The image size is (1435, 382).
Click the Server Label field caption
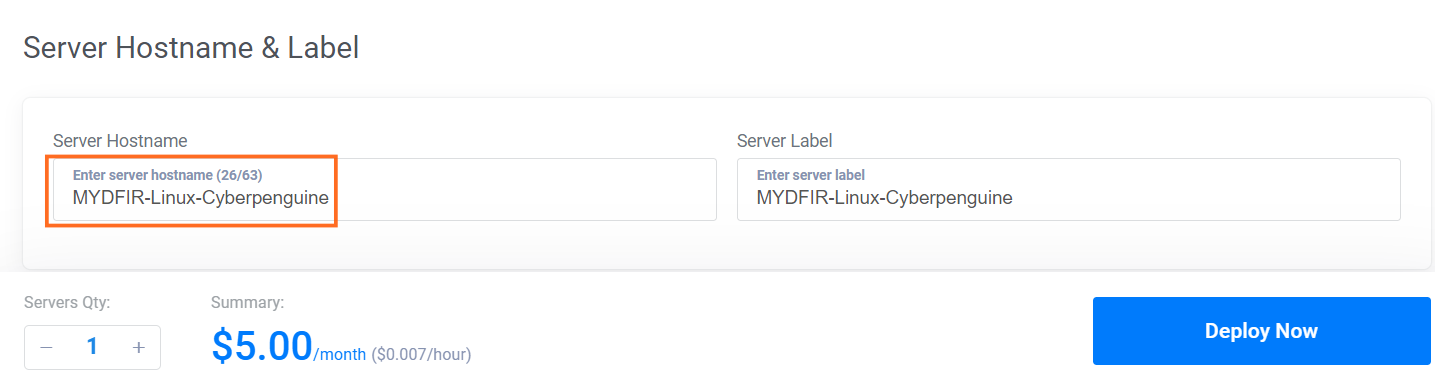point(784,141)
